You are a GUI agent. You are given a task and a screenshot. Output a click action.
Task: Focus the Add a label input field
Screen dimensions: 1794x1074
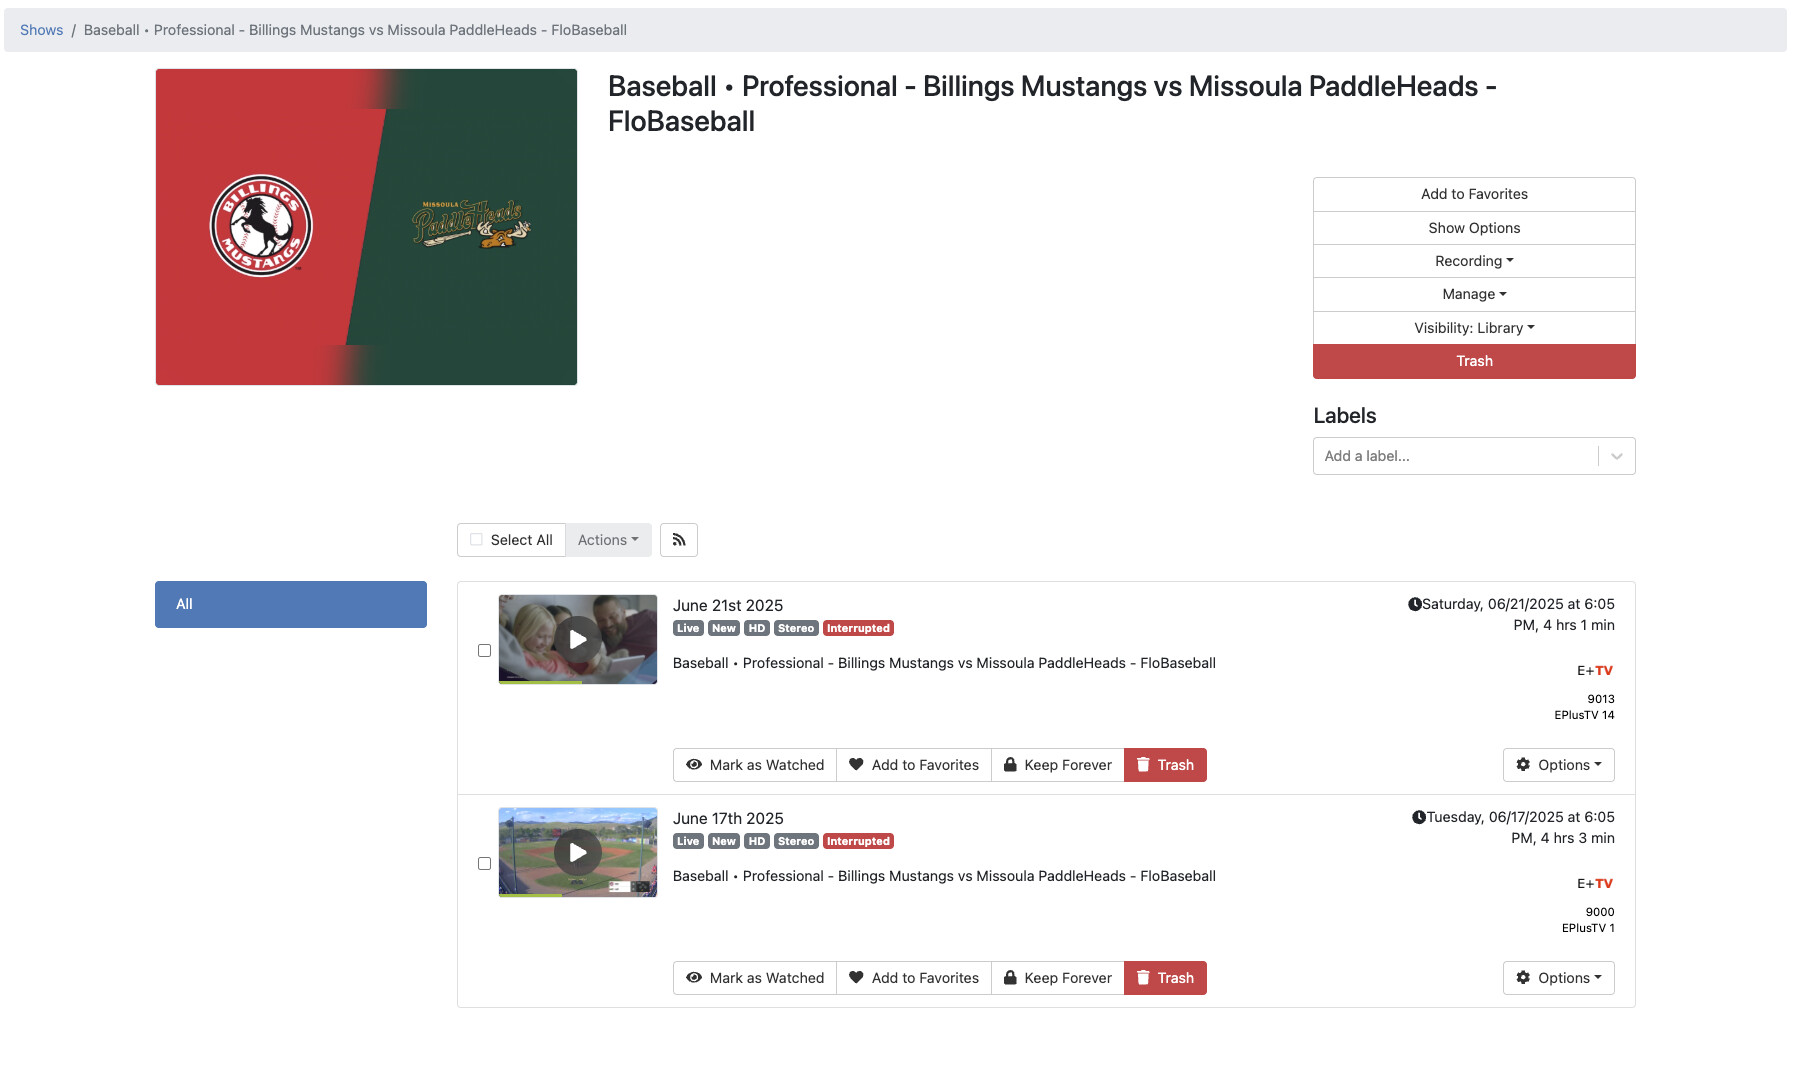click(1455, 456)
